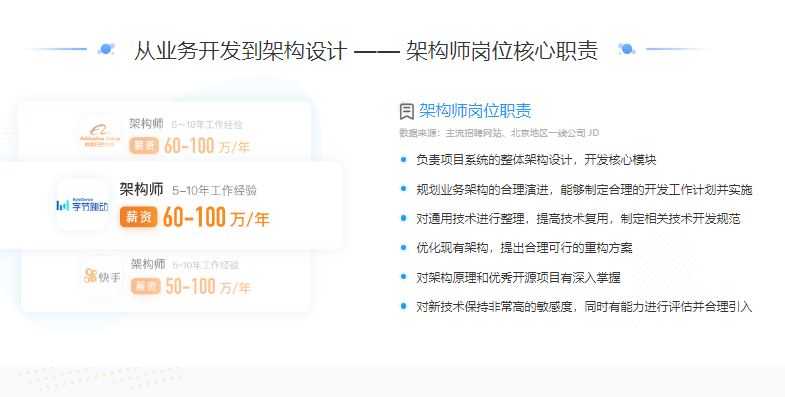Viewport: 785px width, 397px height.
Task: Click the bookmark icon beside 架构师岗位职责
Action: point(407,111)
